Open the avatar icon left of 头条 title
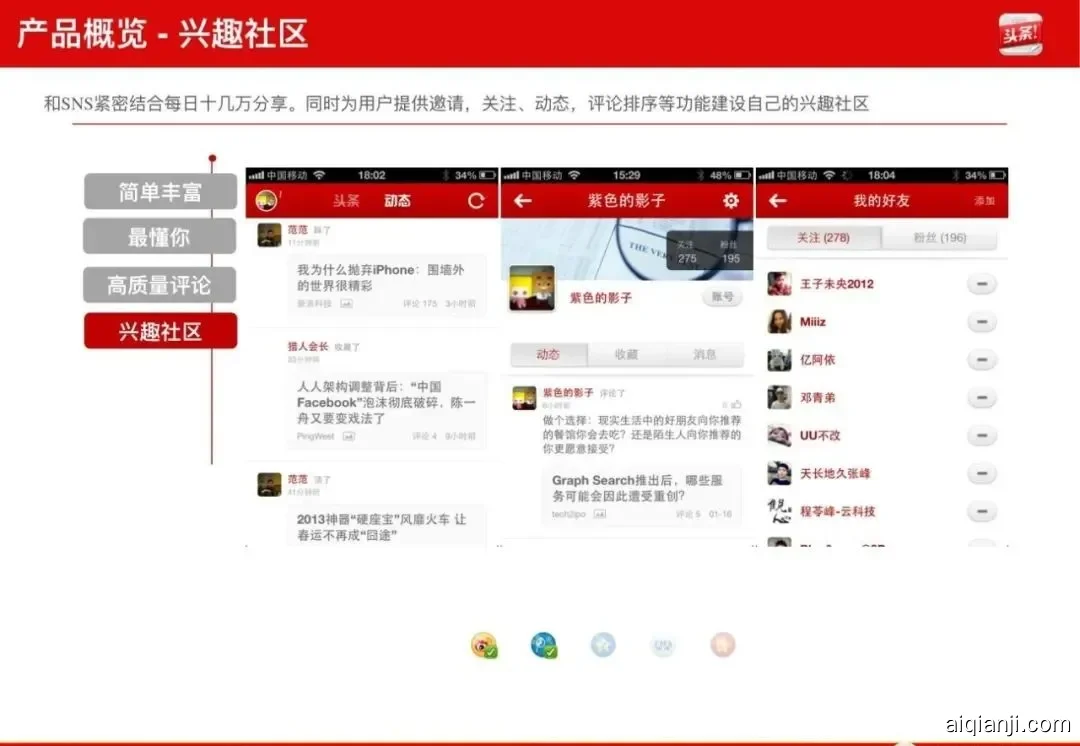This screenshot has width=1080, height=746. (264, 198)
